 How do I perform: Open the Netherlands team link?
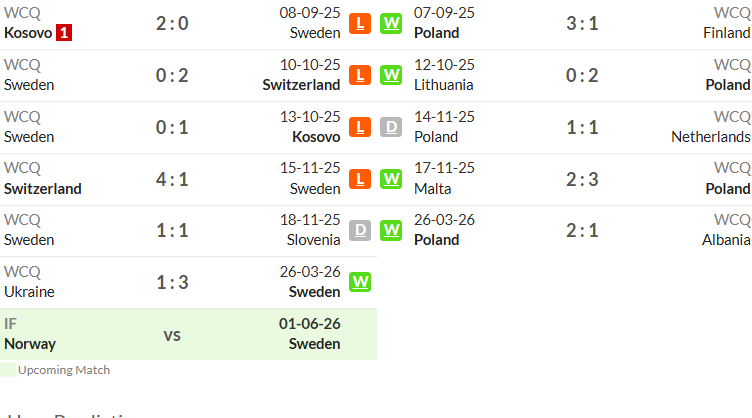pos(710,137)
